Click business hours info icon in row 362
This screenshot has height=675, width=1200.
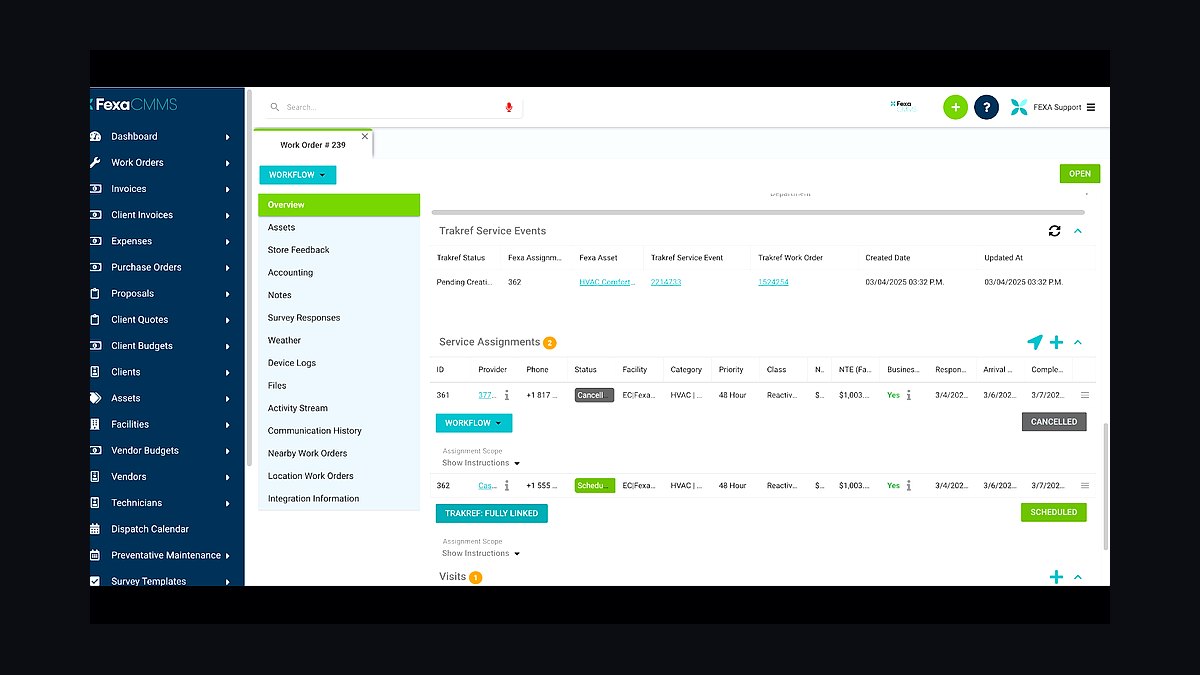[x=909, y=485]
